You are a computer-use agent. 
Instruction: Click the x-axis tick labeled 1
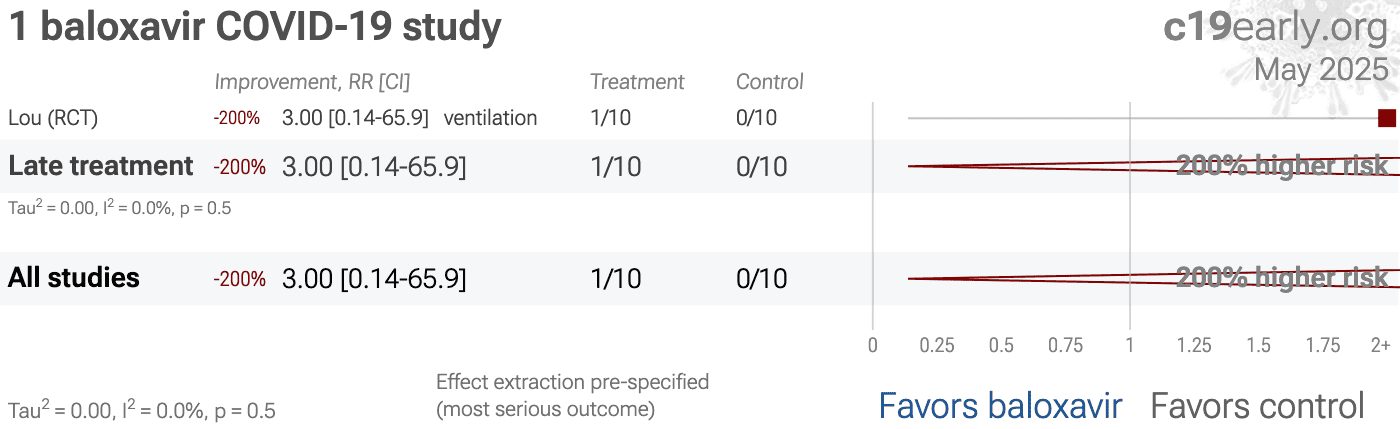[x=1130, y=346]
